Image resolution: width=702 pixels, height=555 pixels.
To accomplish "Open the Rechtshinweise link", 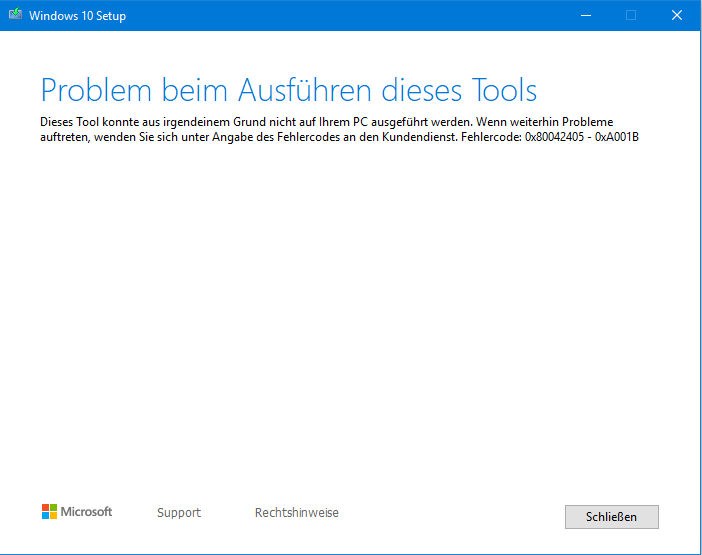I will [x=296, y=512].
